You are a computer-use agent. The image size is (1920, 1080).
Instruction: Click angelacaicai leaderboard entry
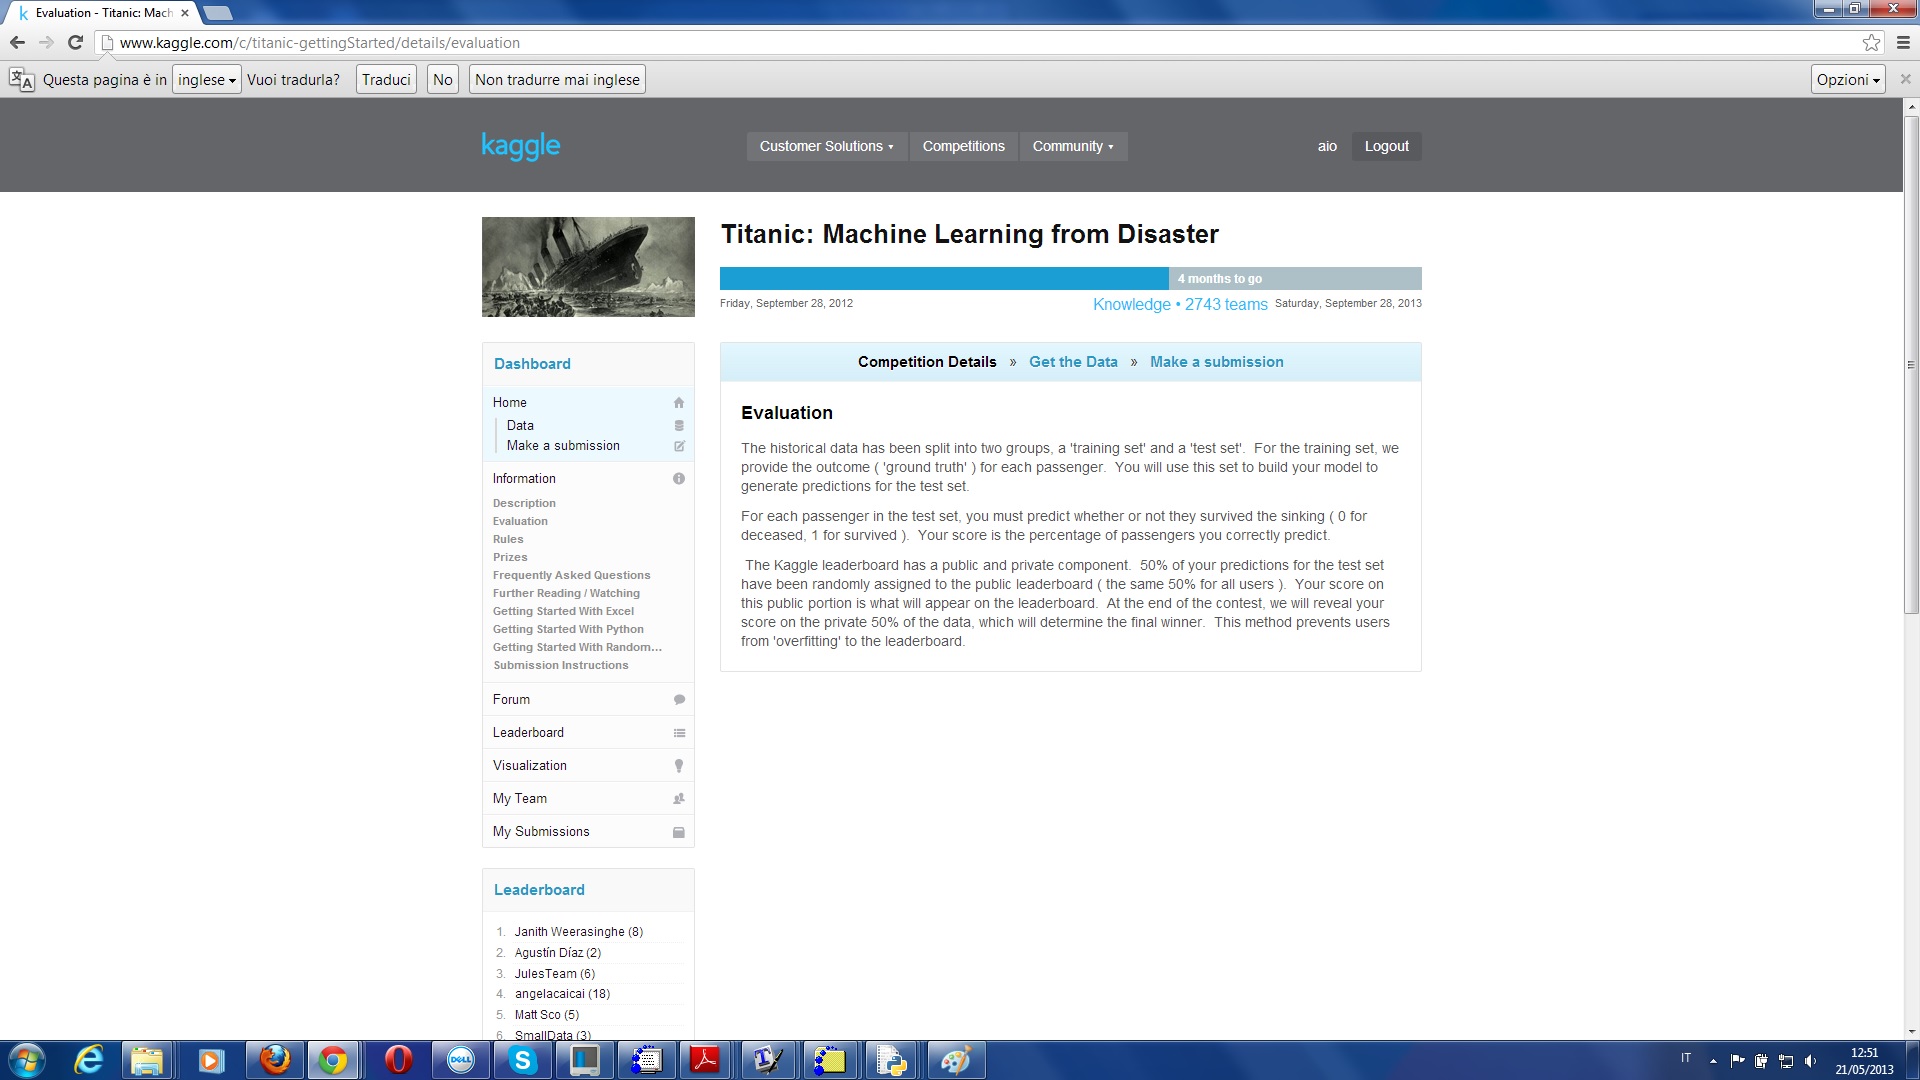click(562, 994)
